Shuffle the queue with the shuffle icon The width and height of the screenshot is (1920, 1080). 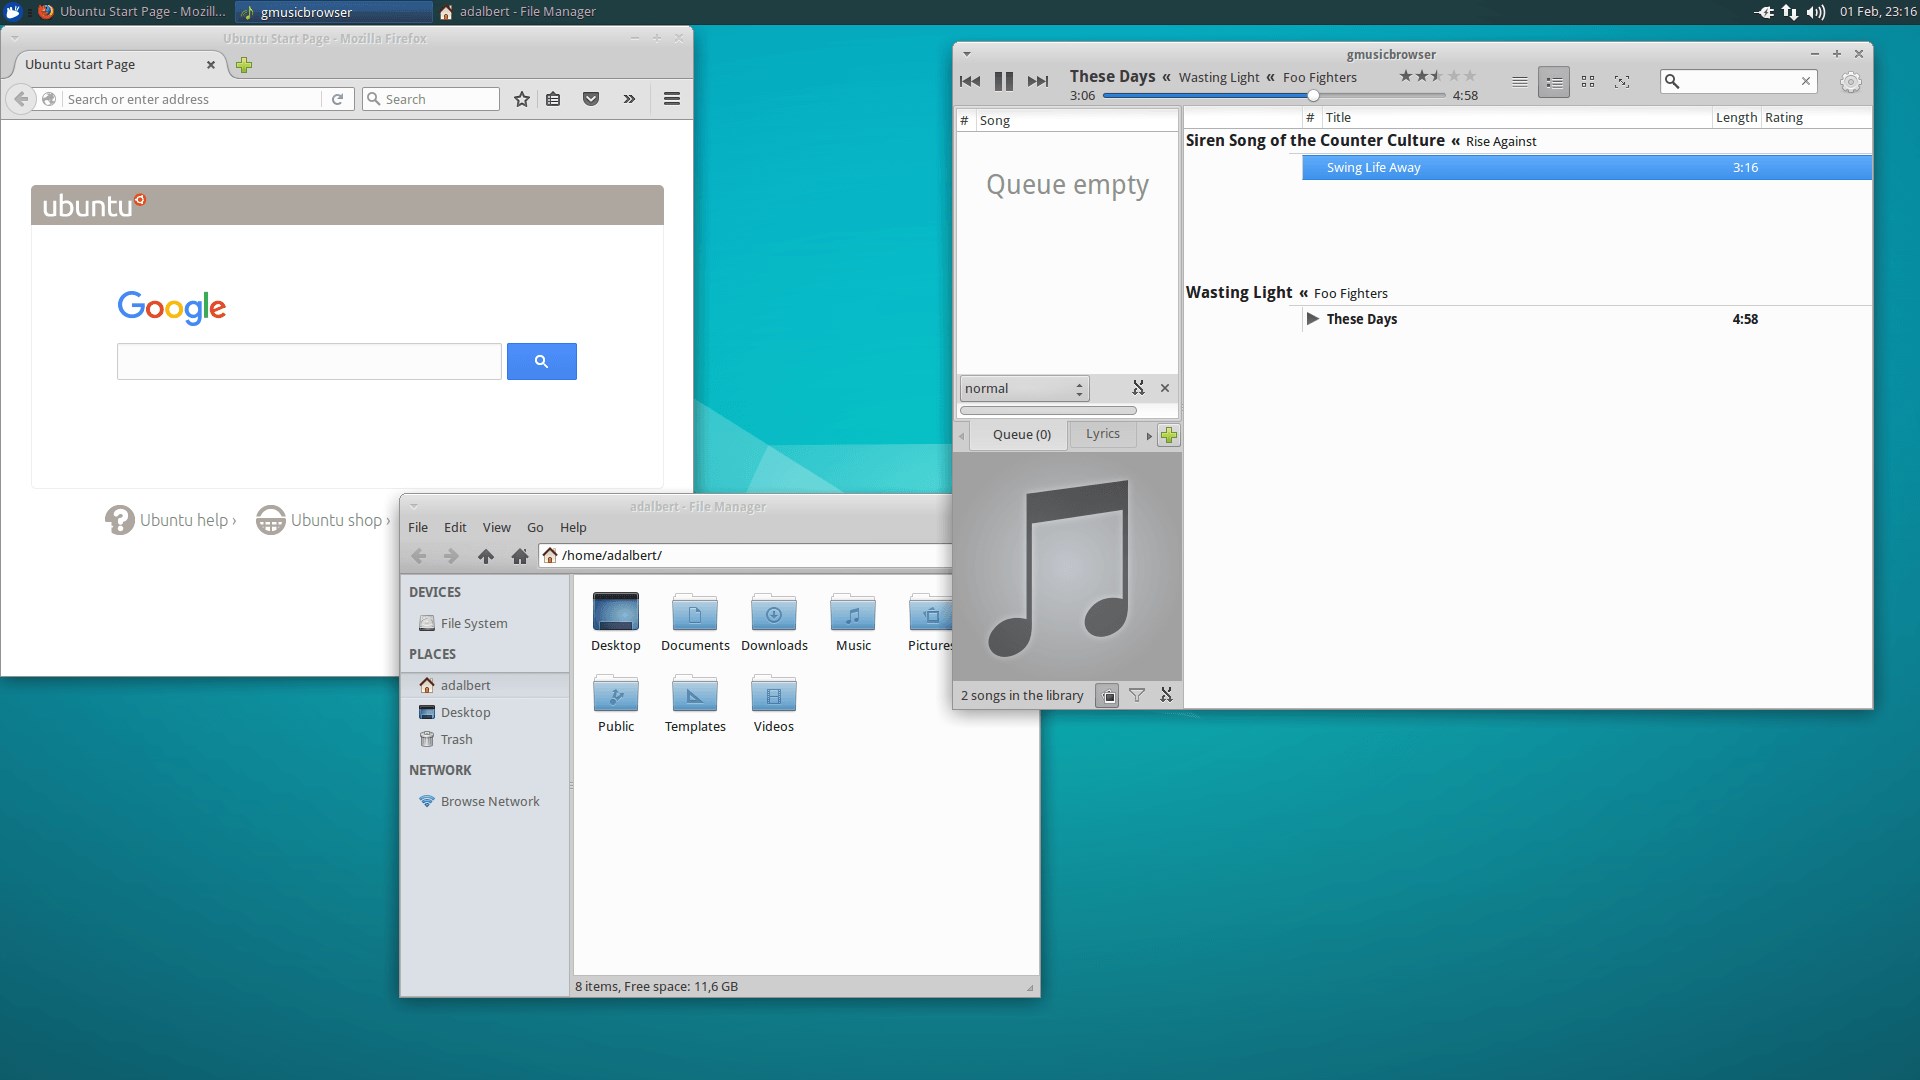(x=1138, y=388)
